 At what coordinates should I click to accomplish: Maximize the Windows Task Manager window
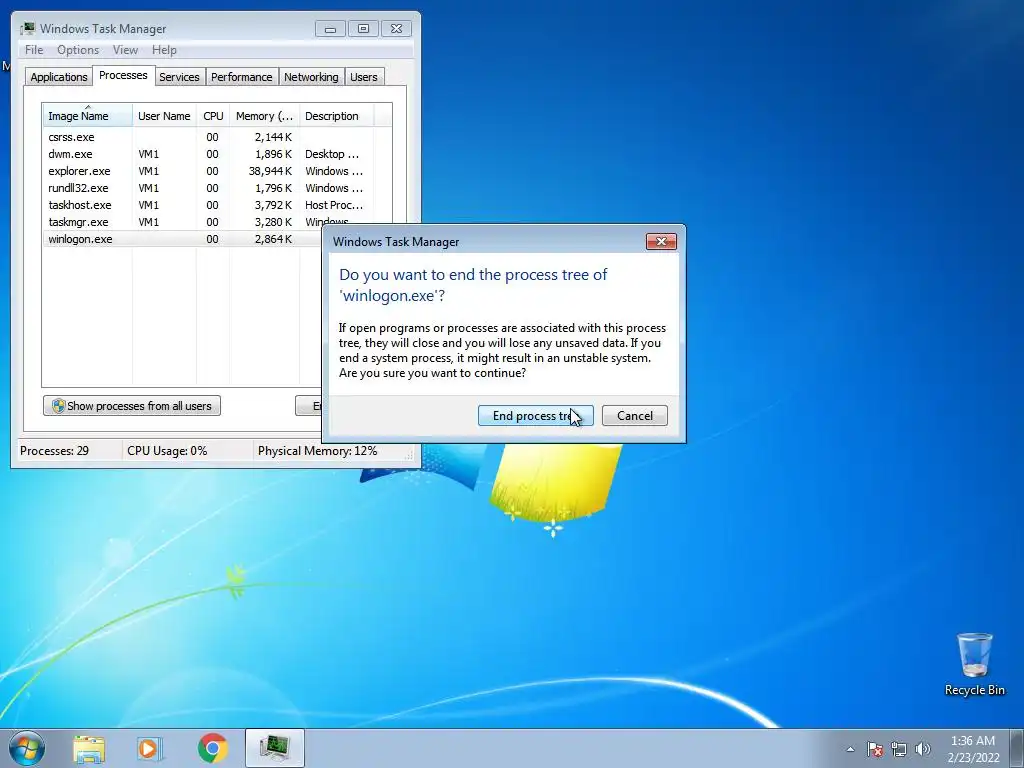pyautogui.click(x=363, y=29)
